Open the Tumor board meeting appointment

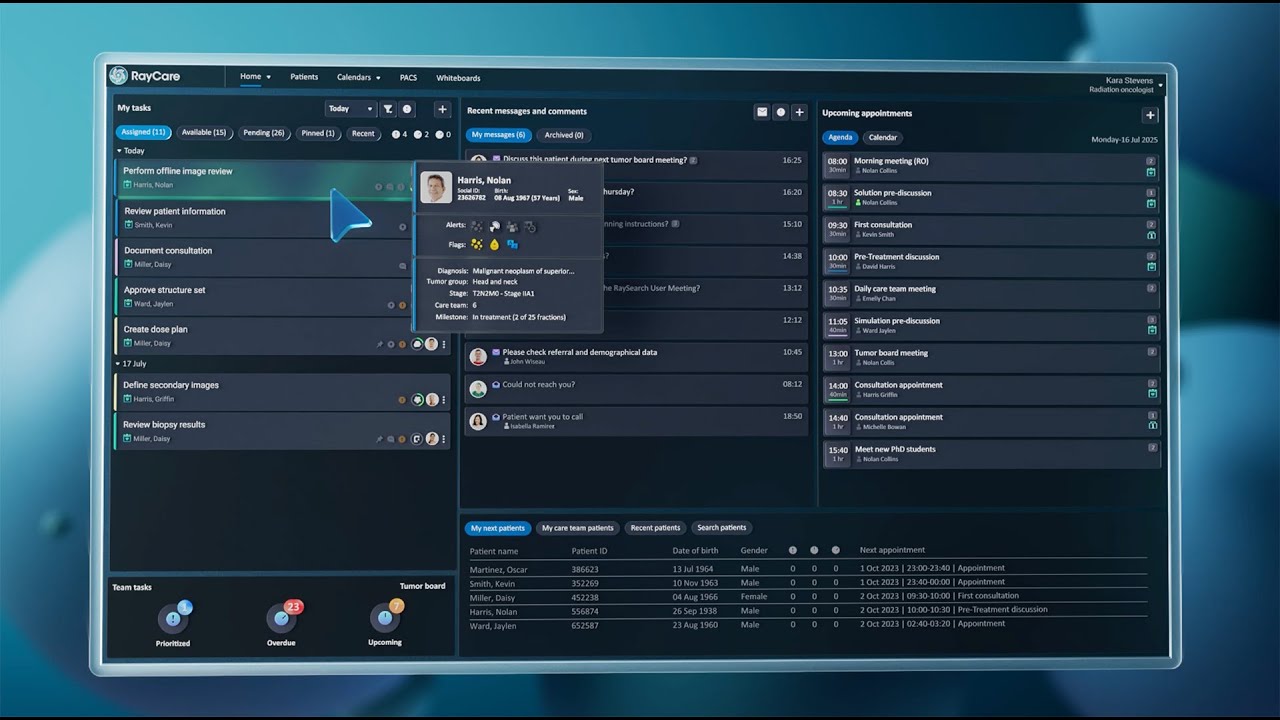992,357
